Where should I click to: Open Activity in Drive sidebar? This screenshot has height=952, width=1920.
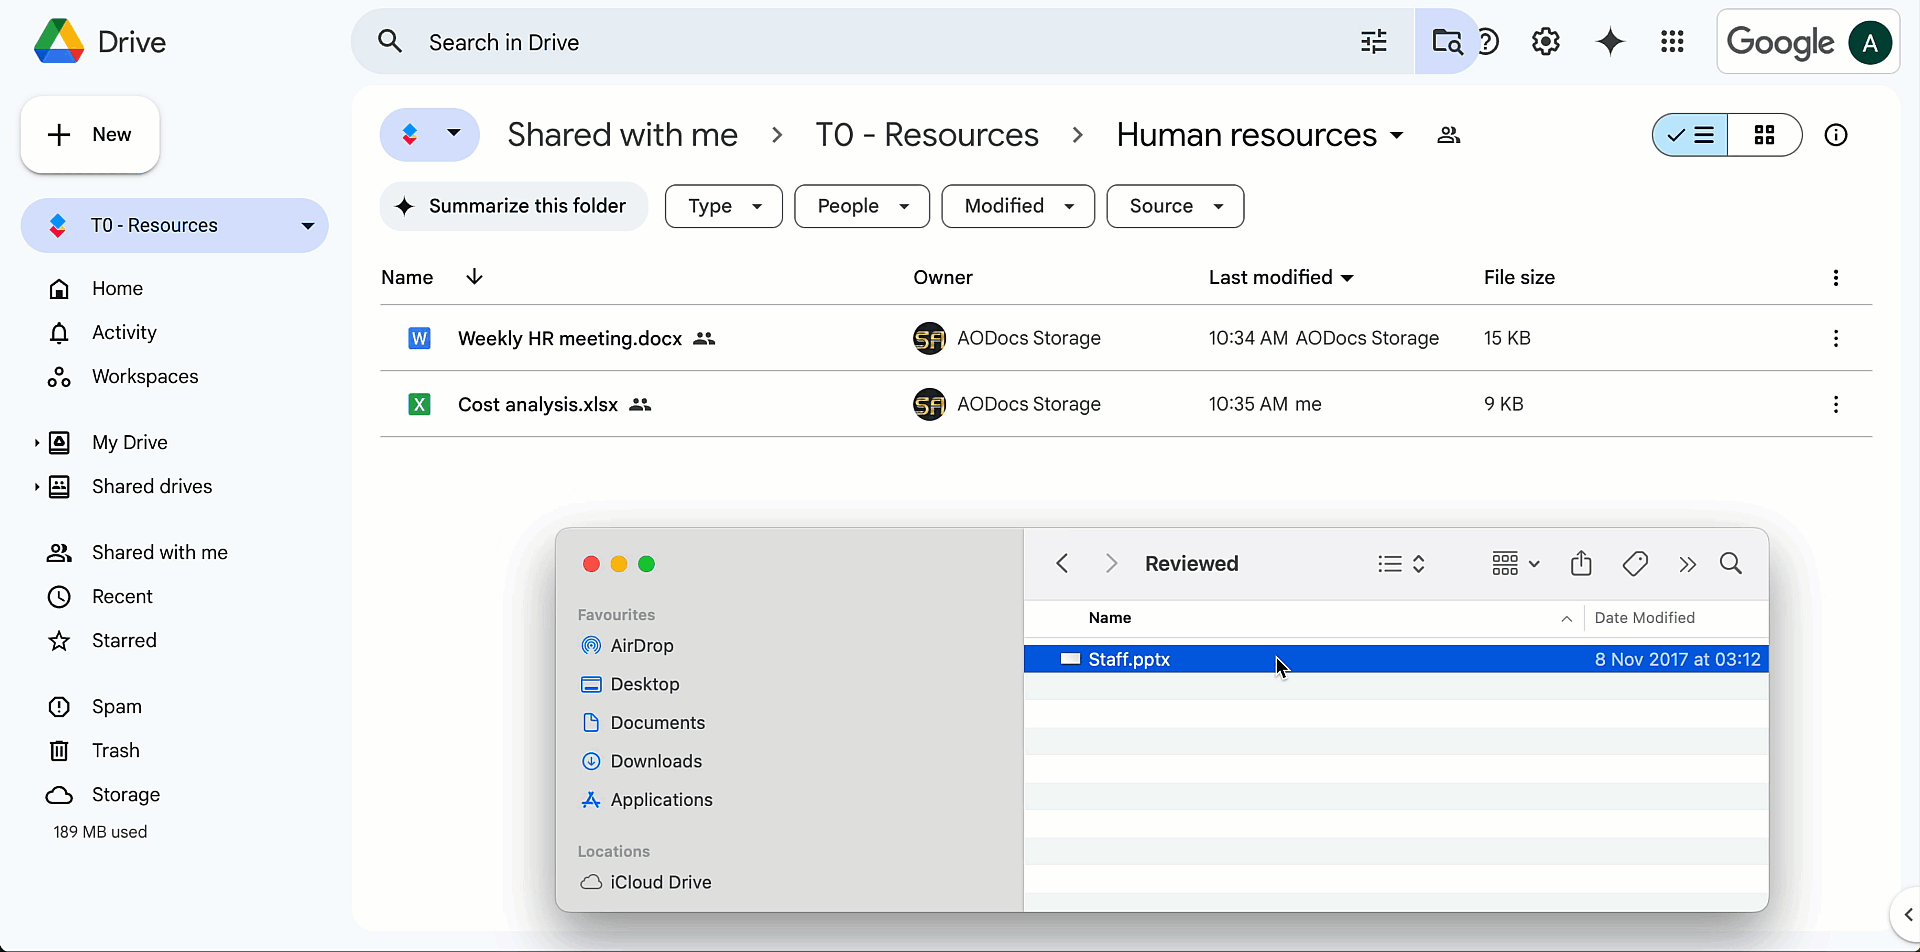click(x=124, y=332)
